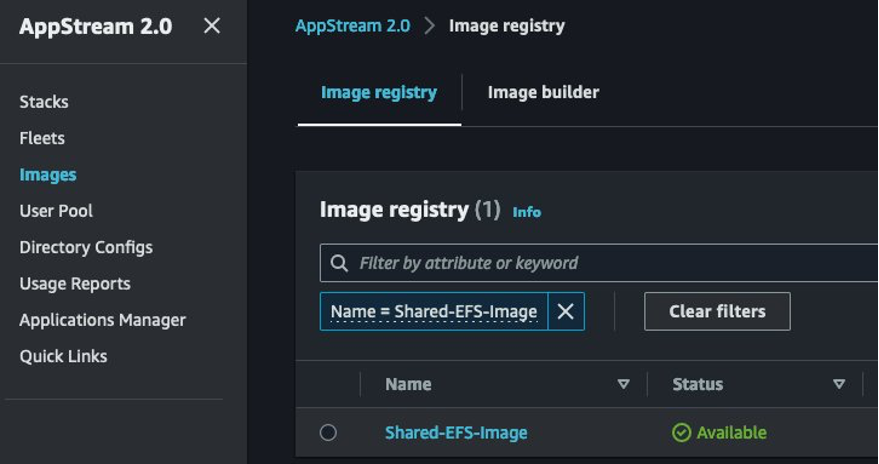Go to Fleets page
This screenshot has width=879, height=464.
(x=42, y=138)
